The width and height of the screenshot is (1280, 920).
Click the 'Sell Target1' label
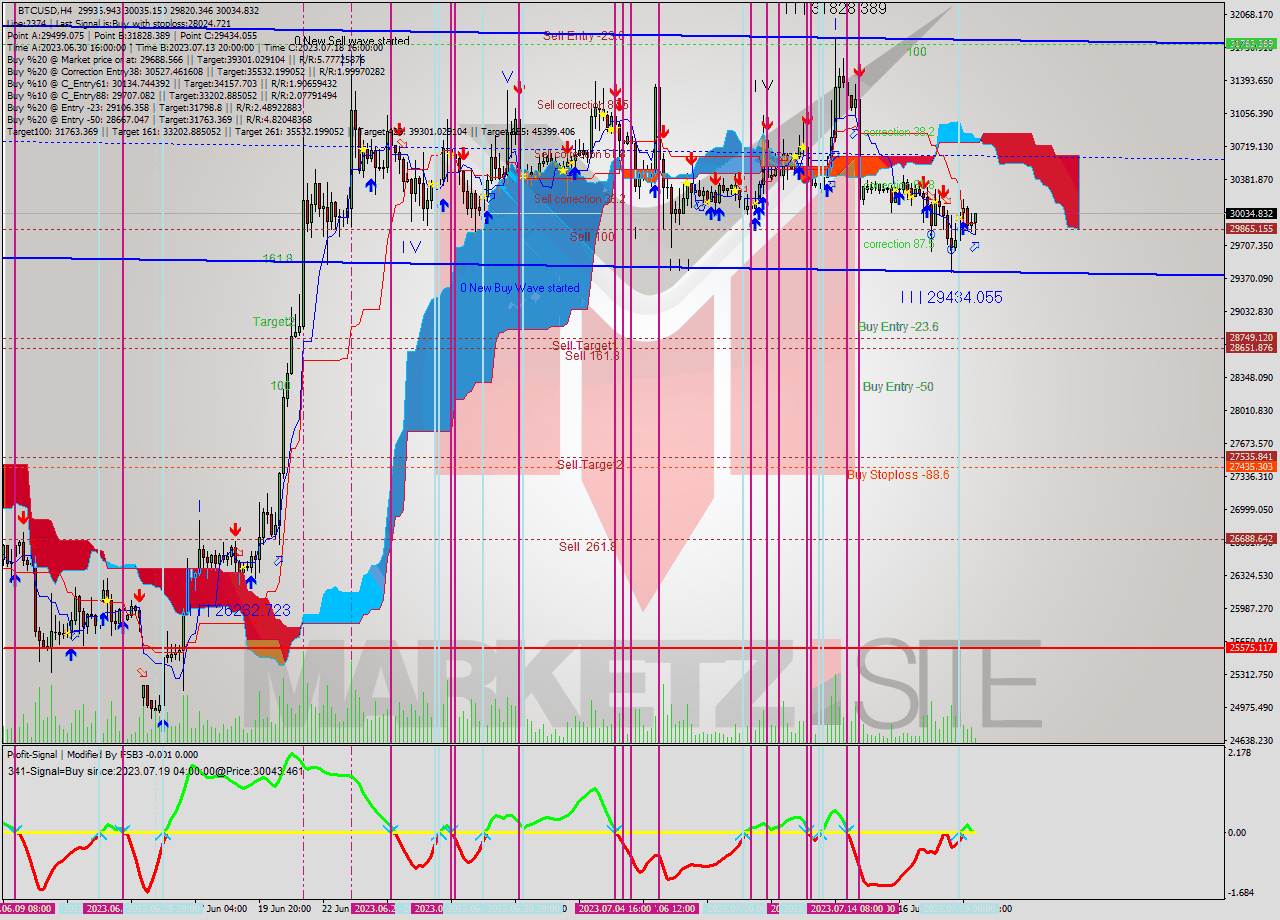coord(583,345)
